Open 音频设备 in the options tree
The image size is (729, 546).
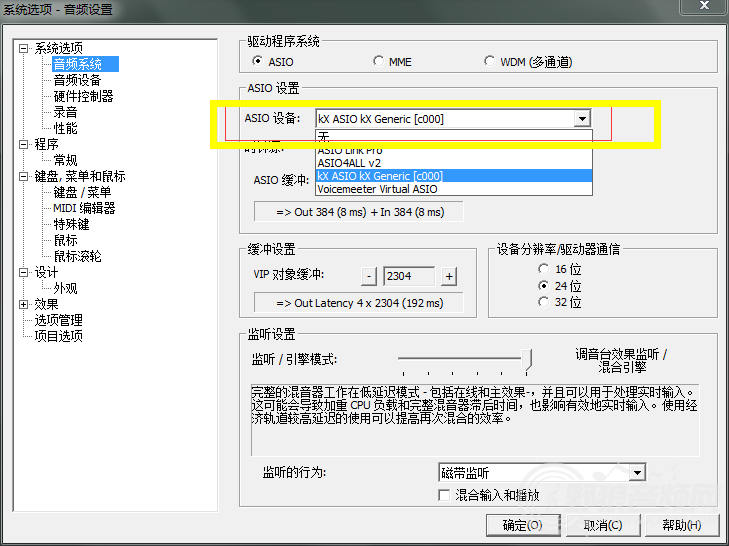click(x=77, y=80)
